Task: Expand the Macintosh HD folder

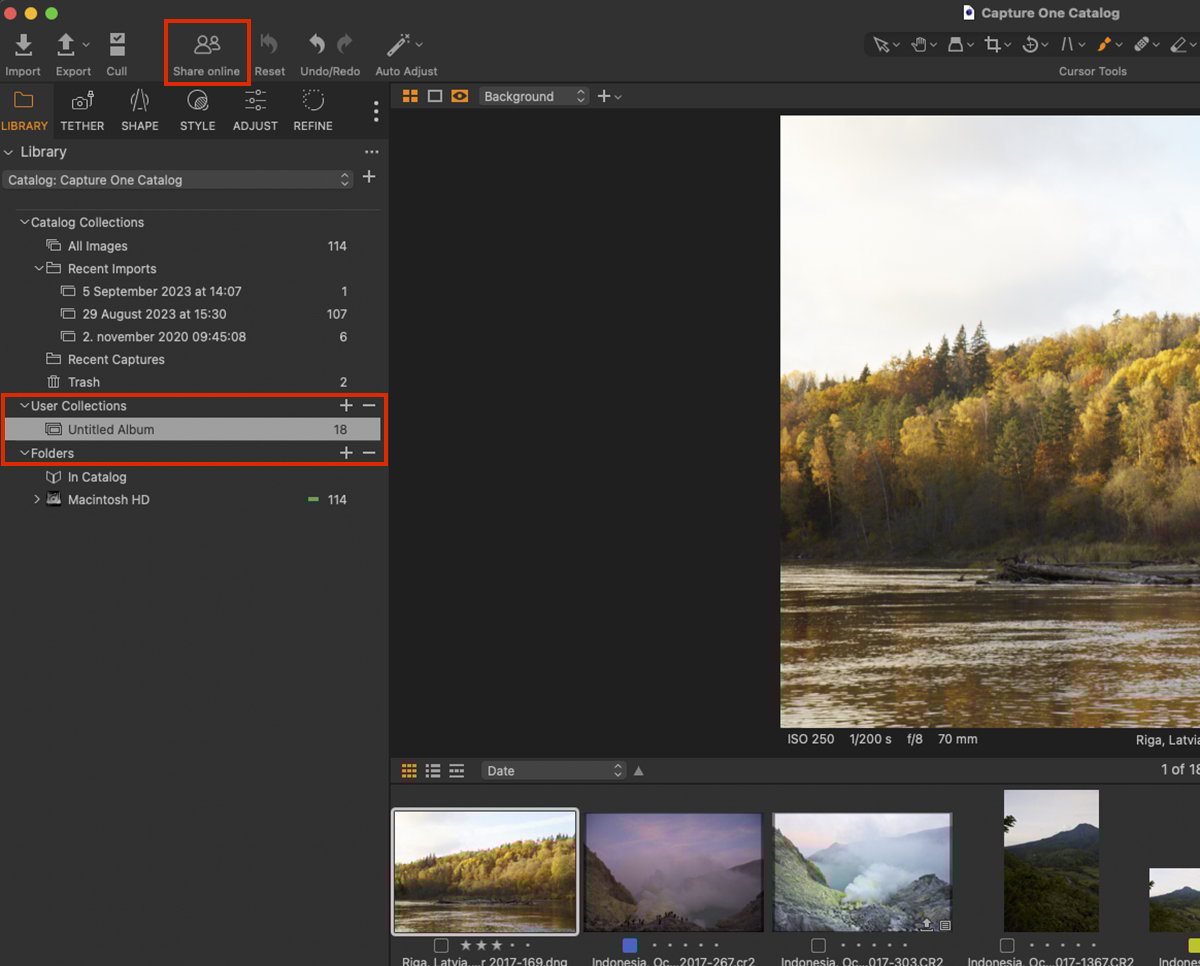Action: tap(37, 499)
